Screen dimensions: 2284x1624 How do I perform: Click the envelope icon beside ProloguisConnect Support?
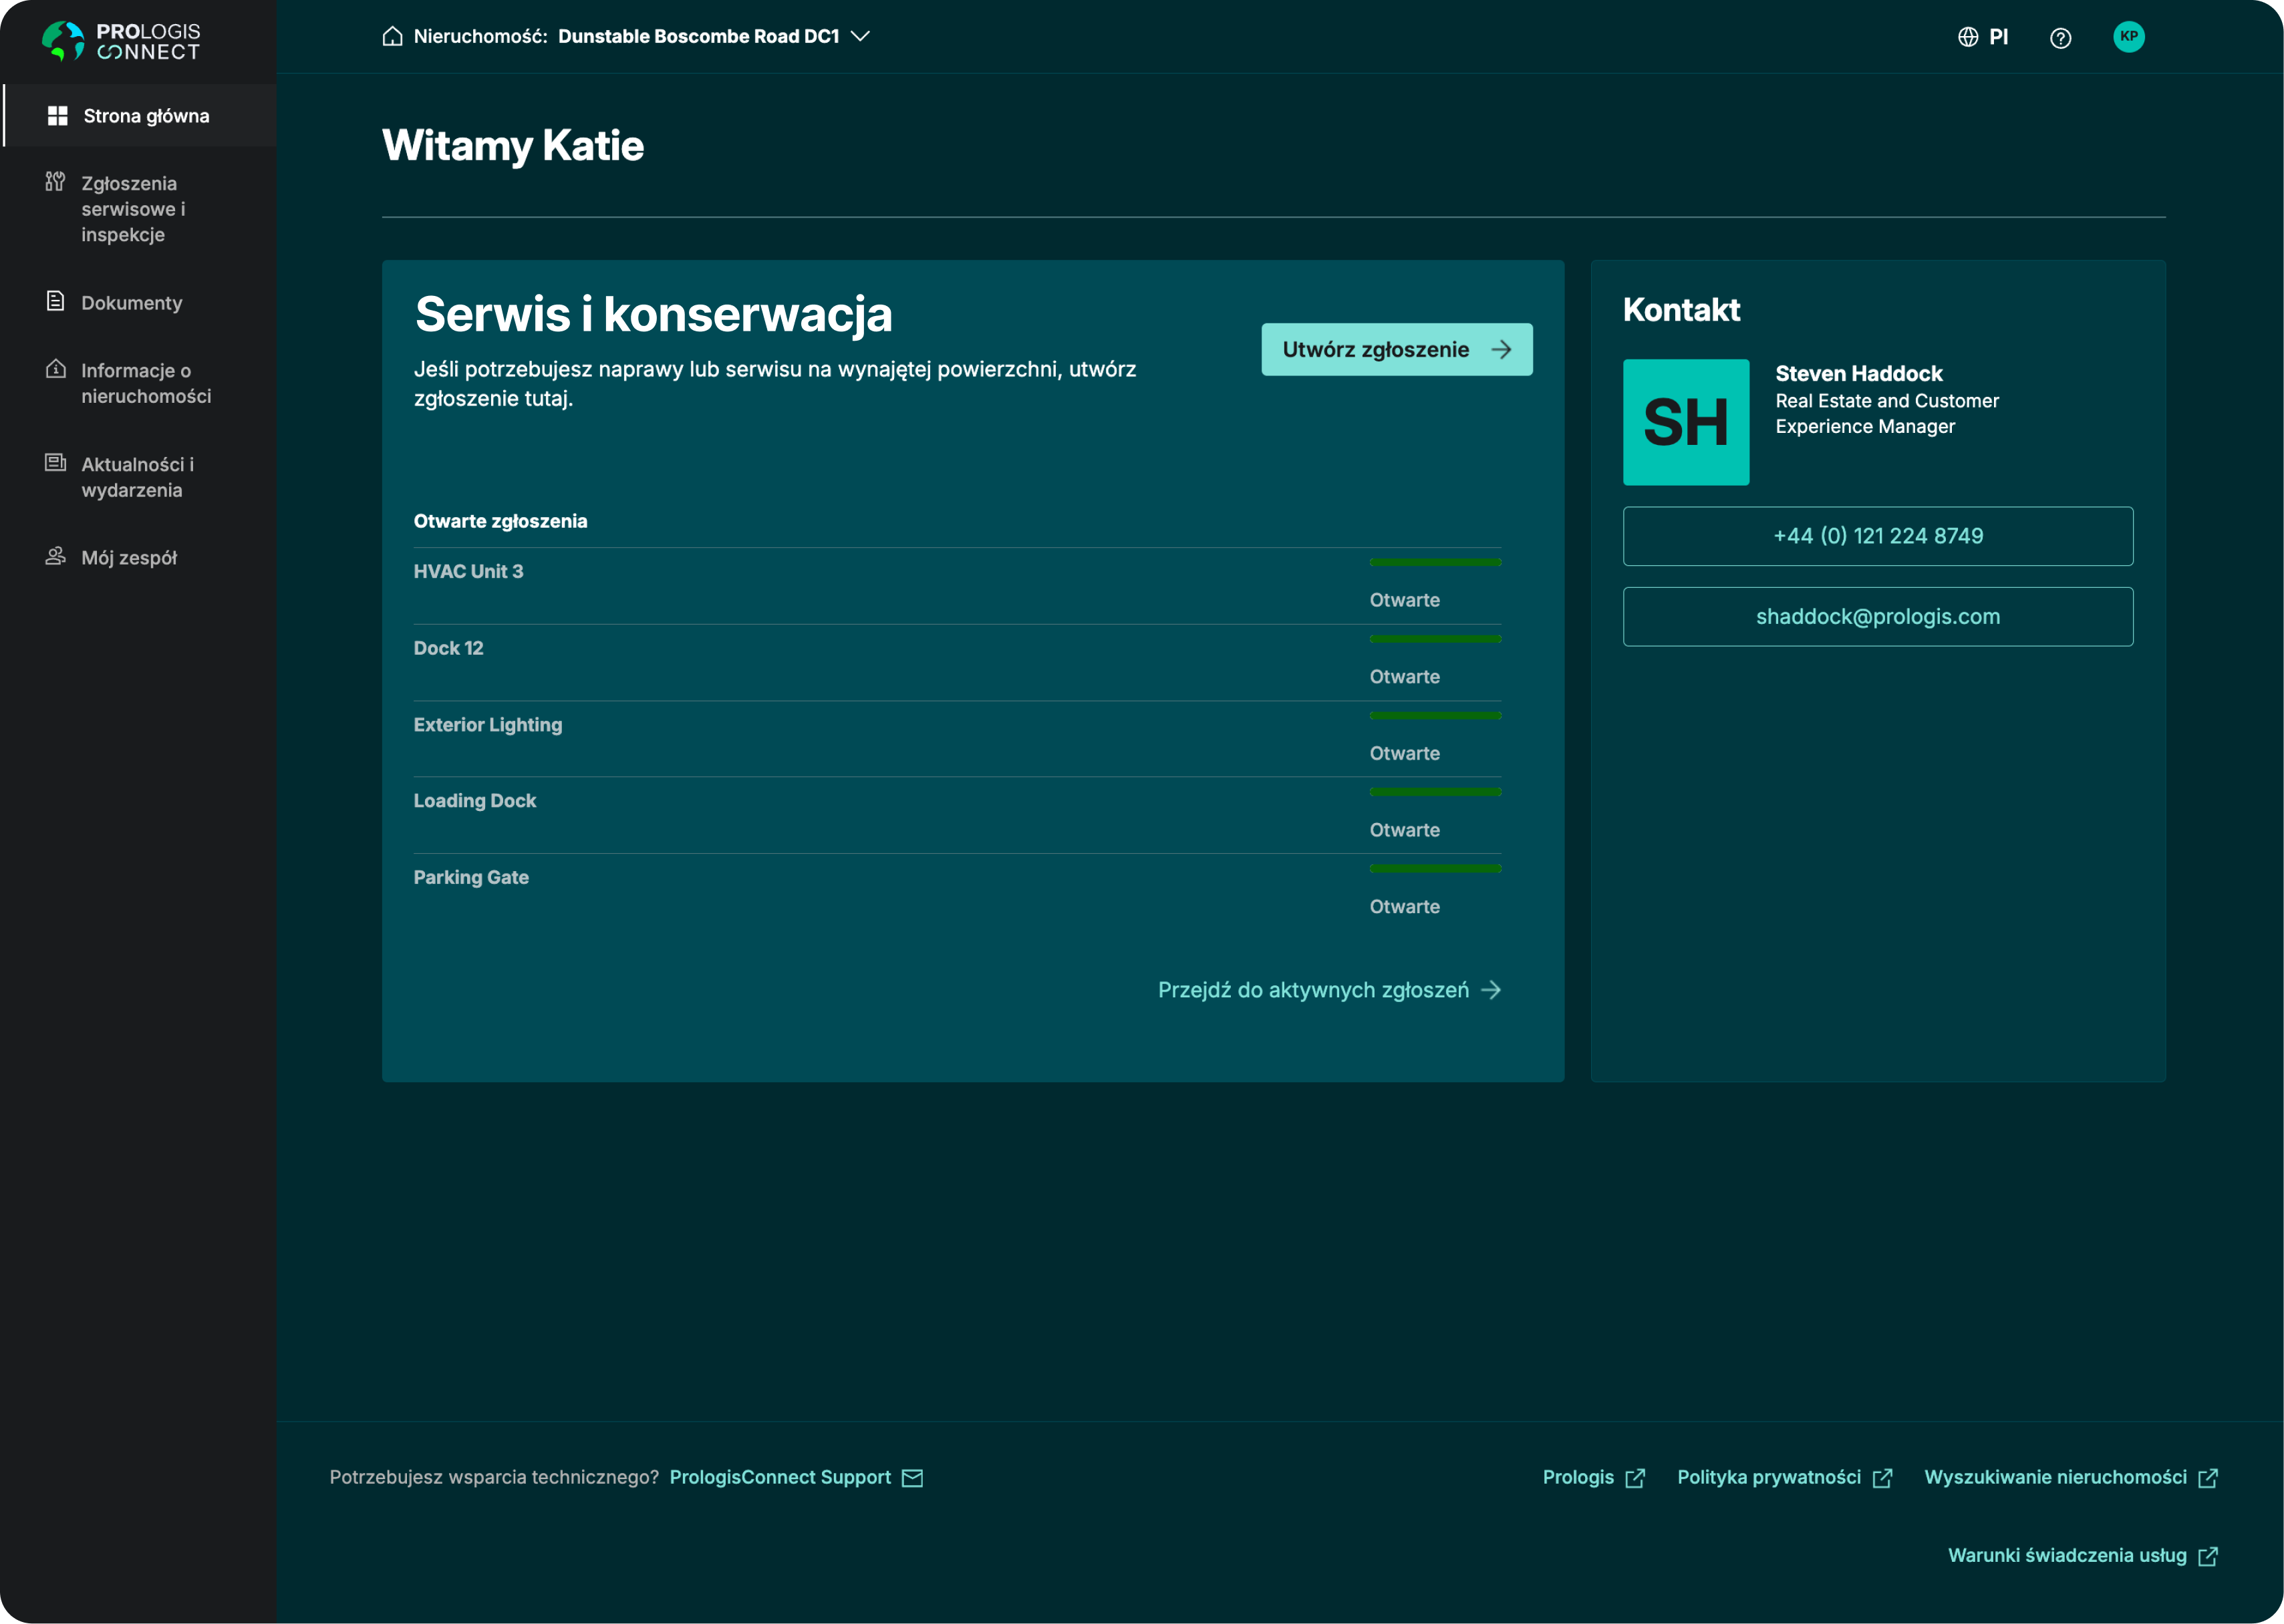pos(912,1478)
